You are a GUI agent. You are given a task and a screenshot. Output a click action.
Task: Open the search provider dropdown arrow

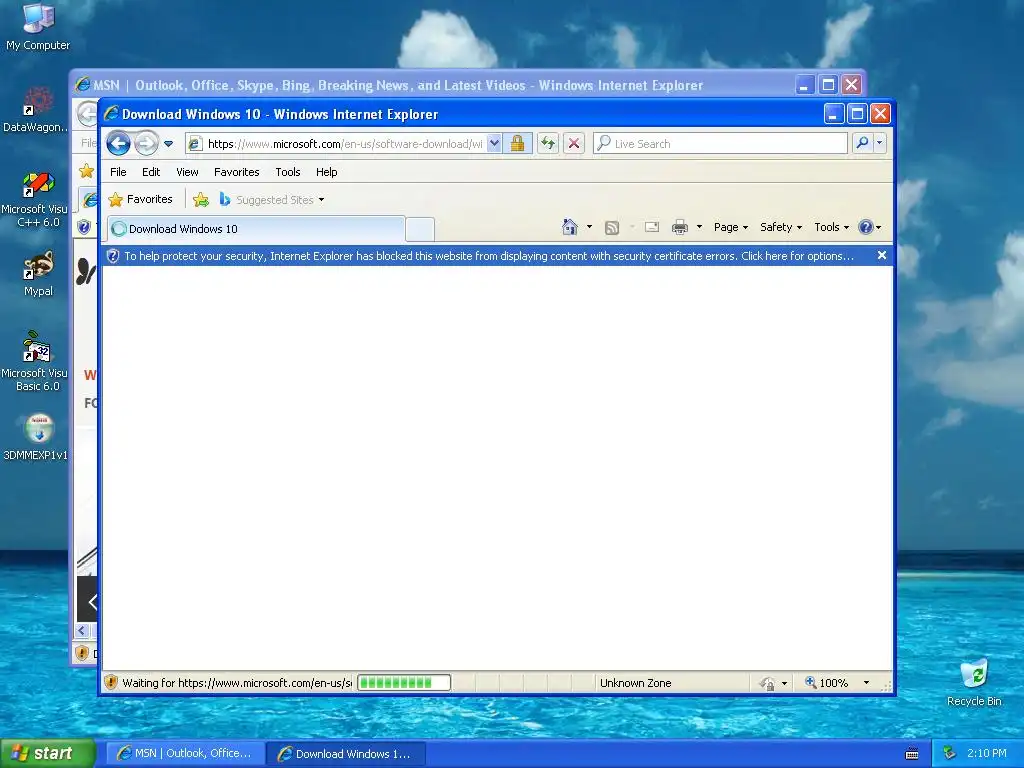[x=880, y=143]
